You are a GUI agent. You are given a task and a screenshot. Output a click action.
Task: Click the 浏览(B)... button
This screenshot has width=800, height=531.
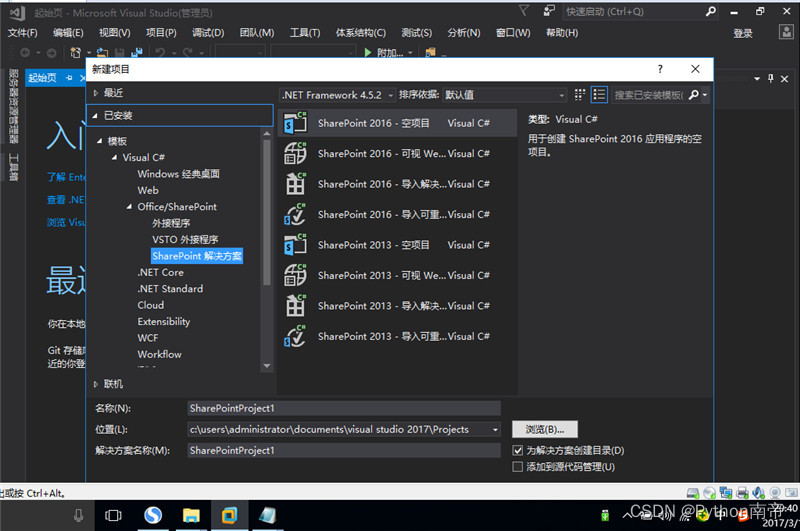coord(545,429)
